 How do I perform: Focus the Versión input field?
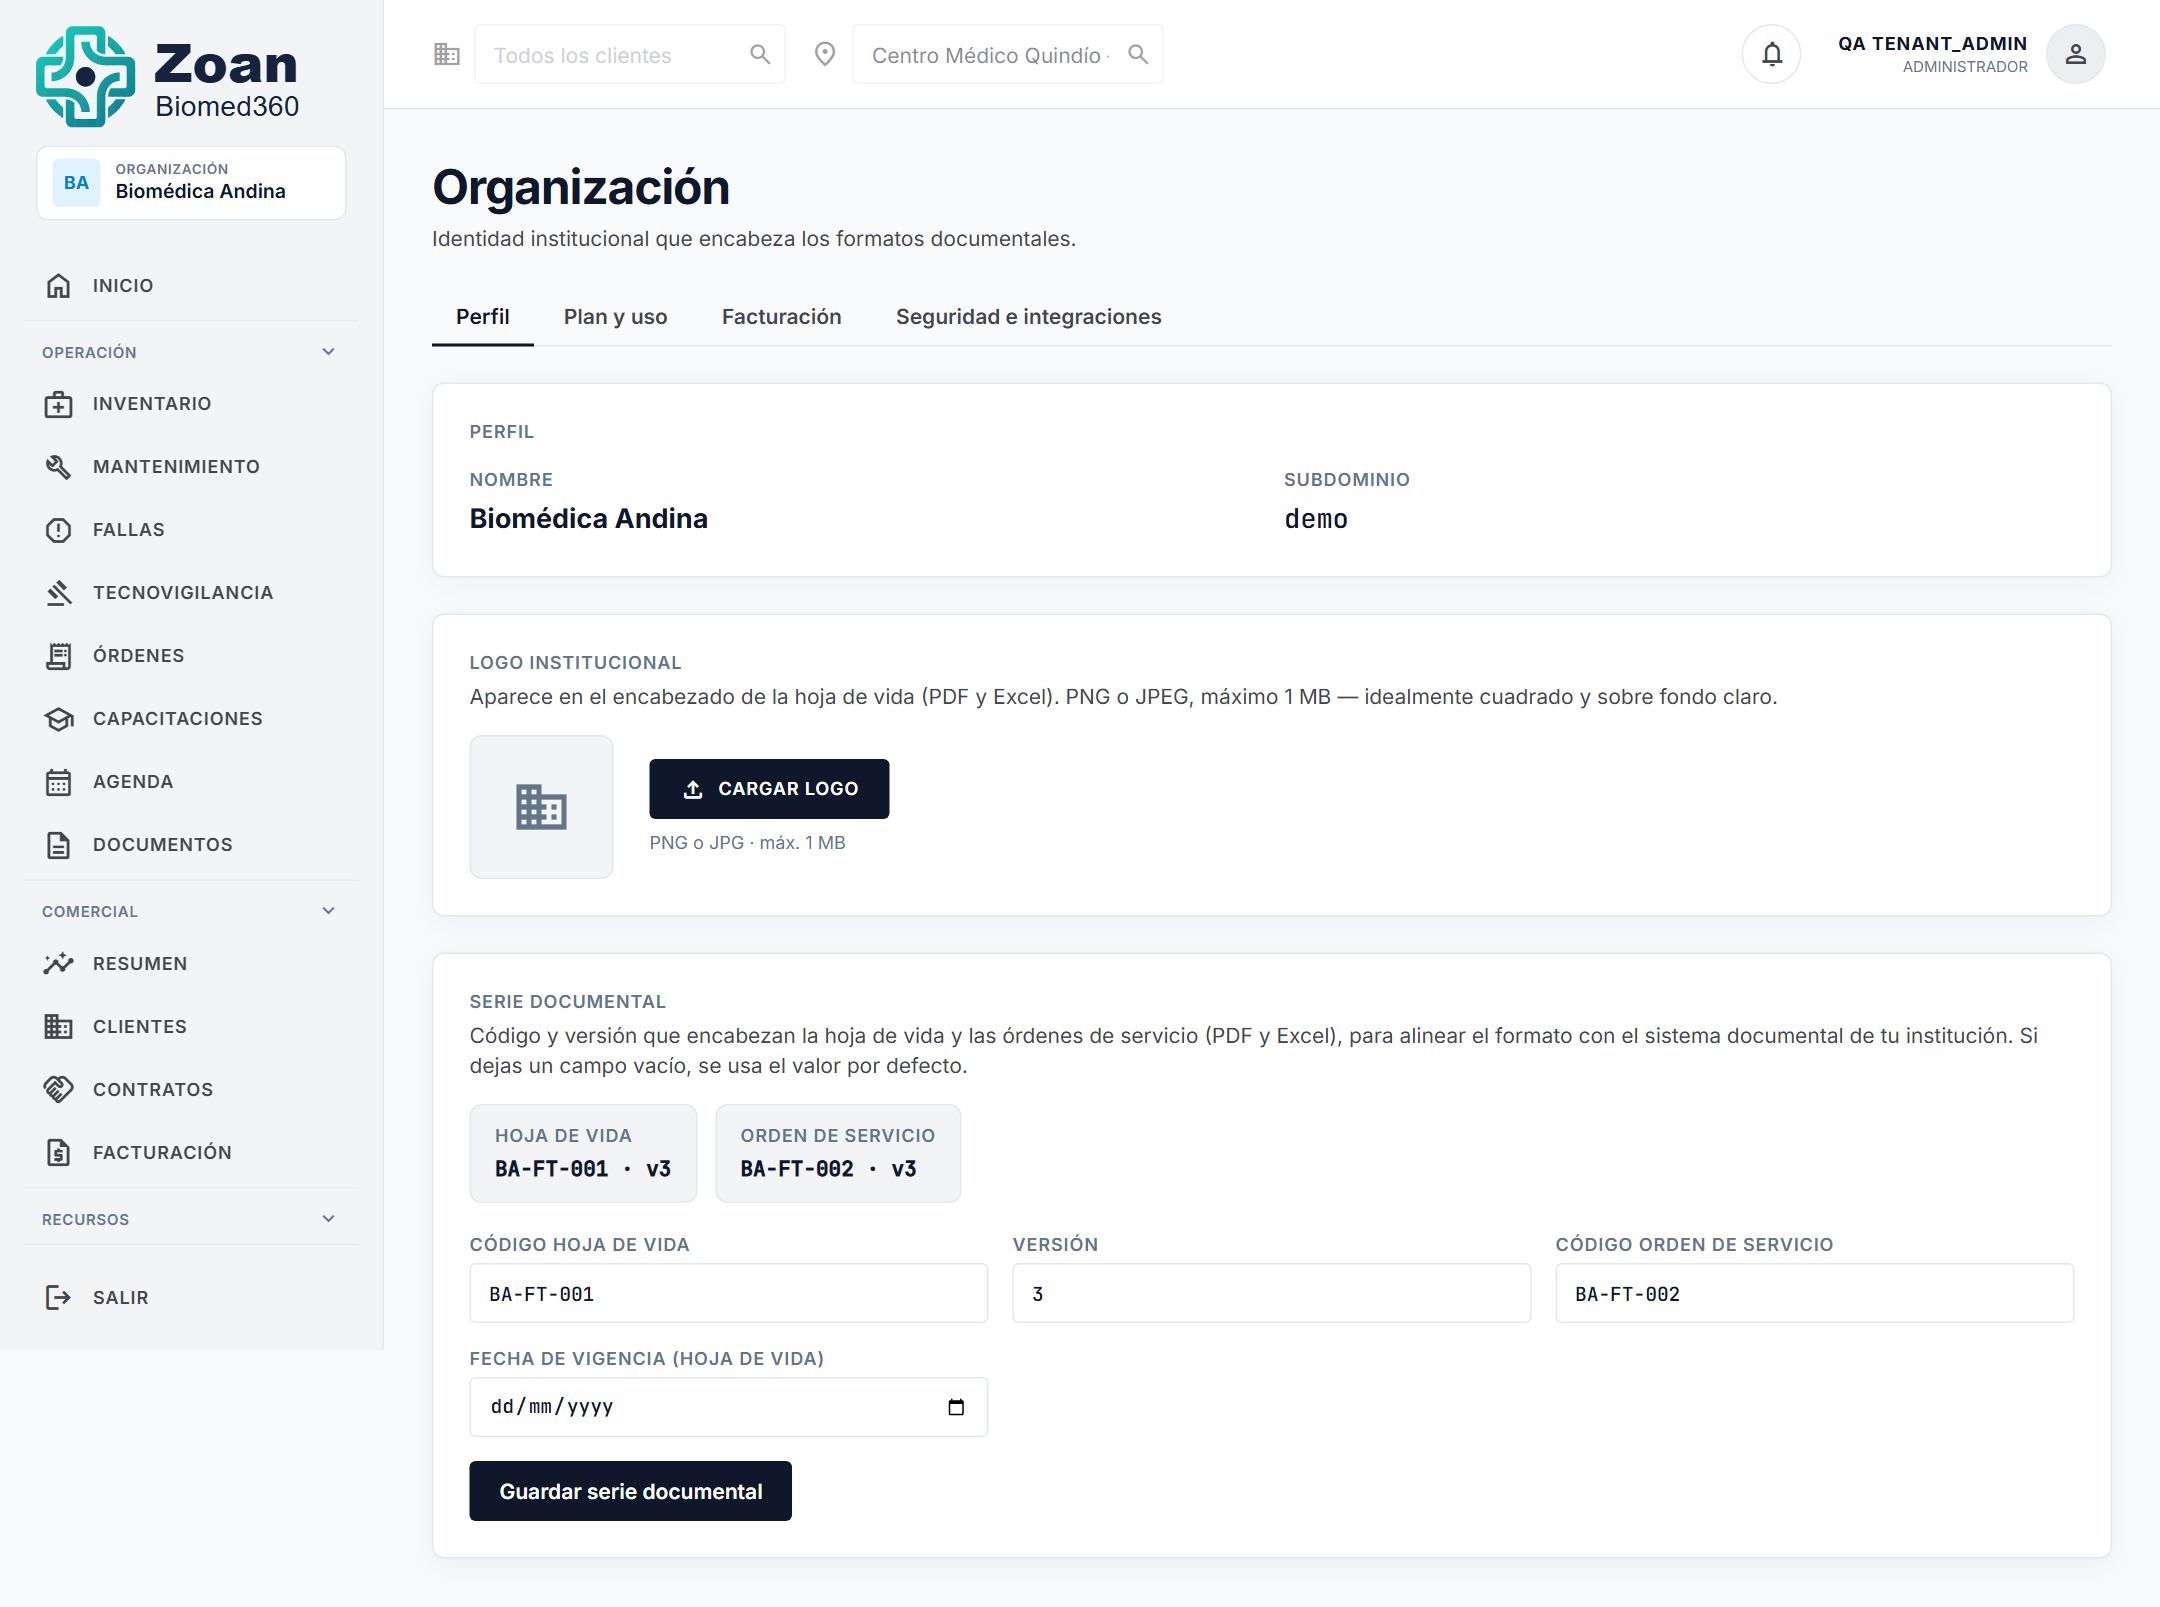(1272, 1294)
